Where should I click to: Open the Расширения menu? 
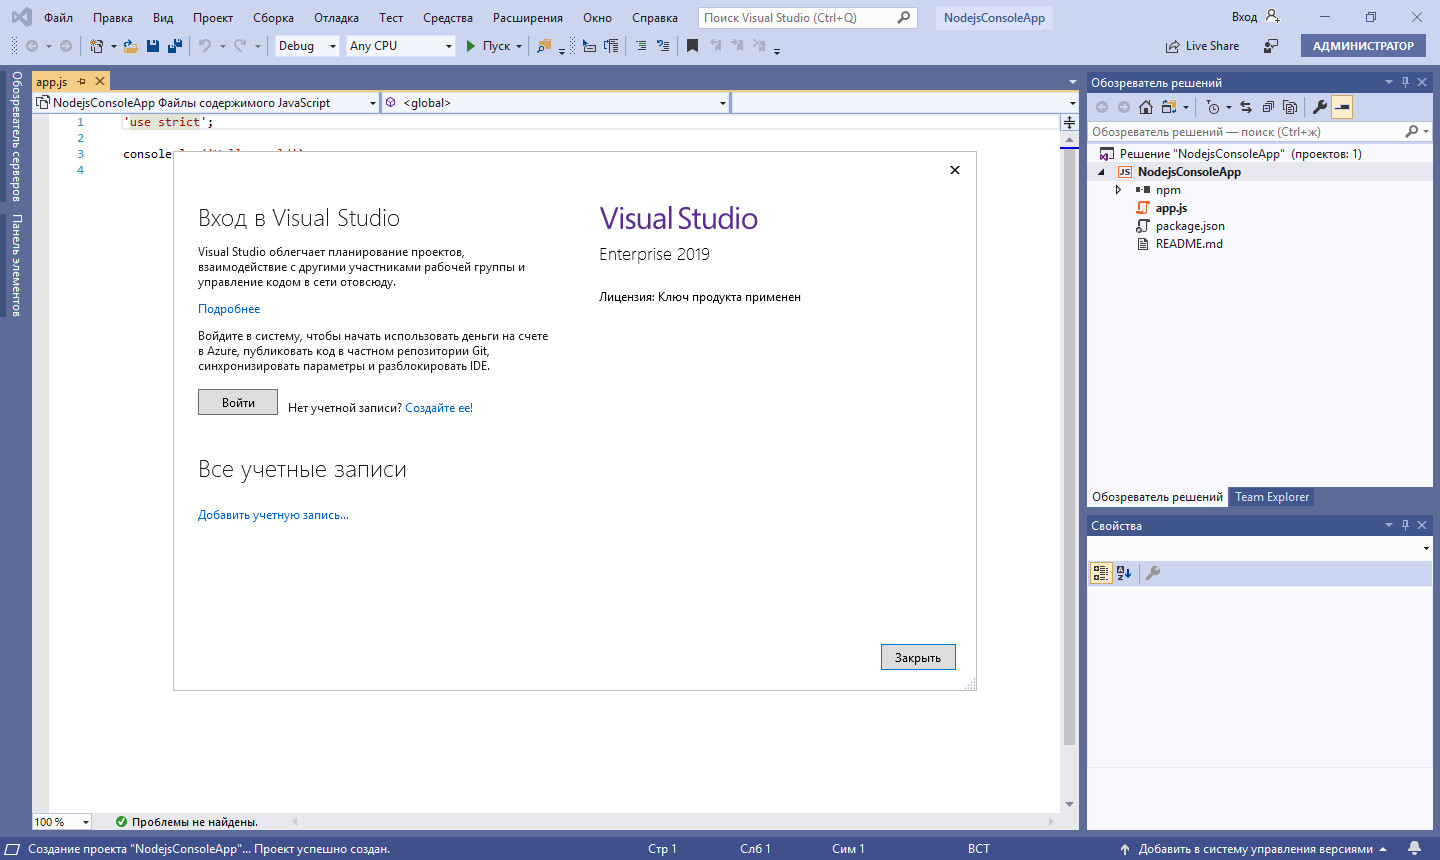528,18
